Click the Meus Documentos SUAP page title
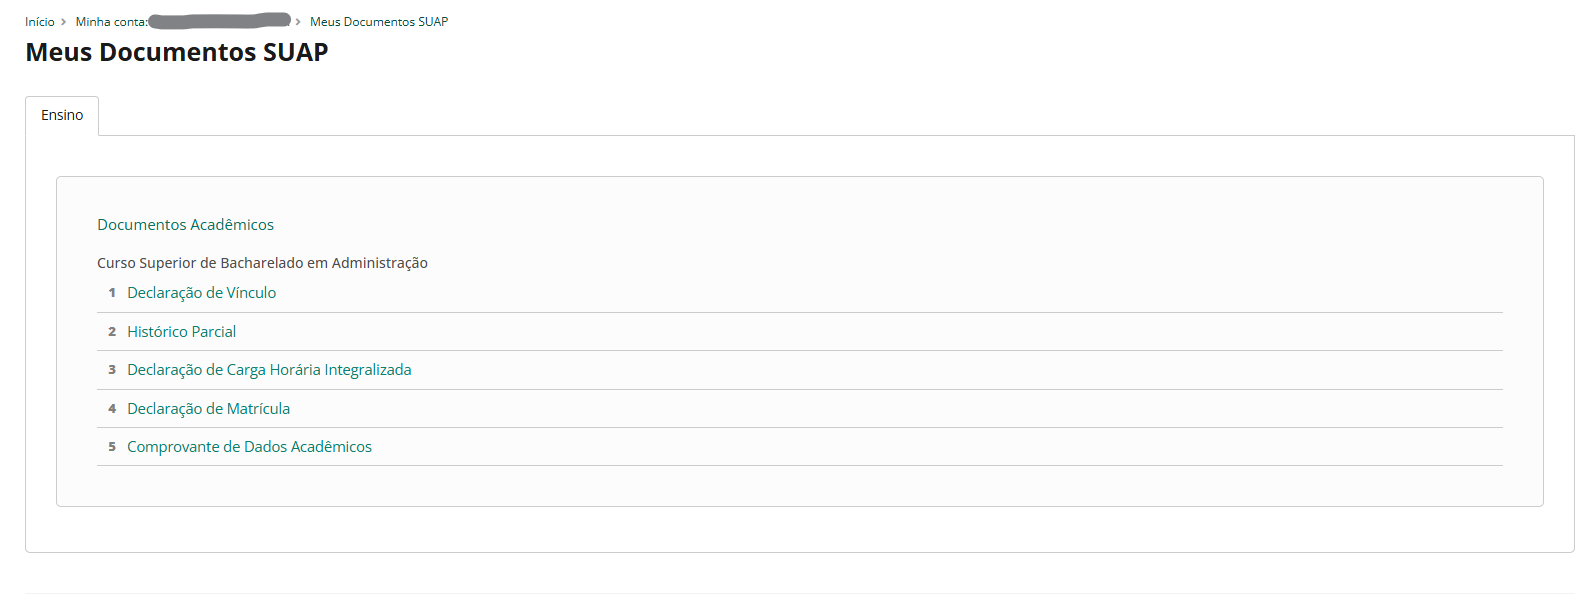This screenshot has height=615, width=1593. click(176, 53)
